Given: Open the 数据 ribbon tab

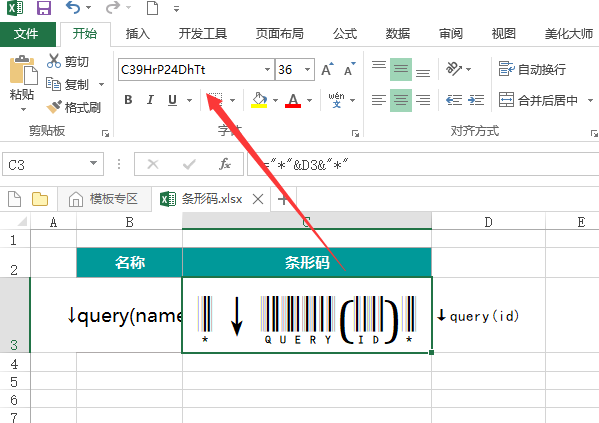Looking at the screenshot, I should tap(398, 34).
